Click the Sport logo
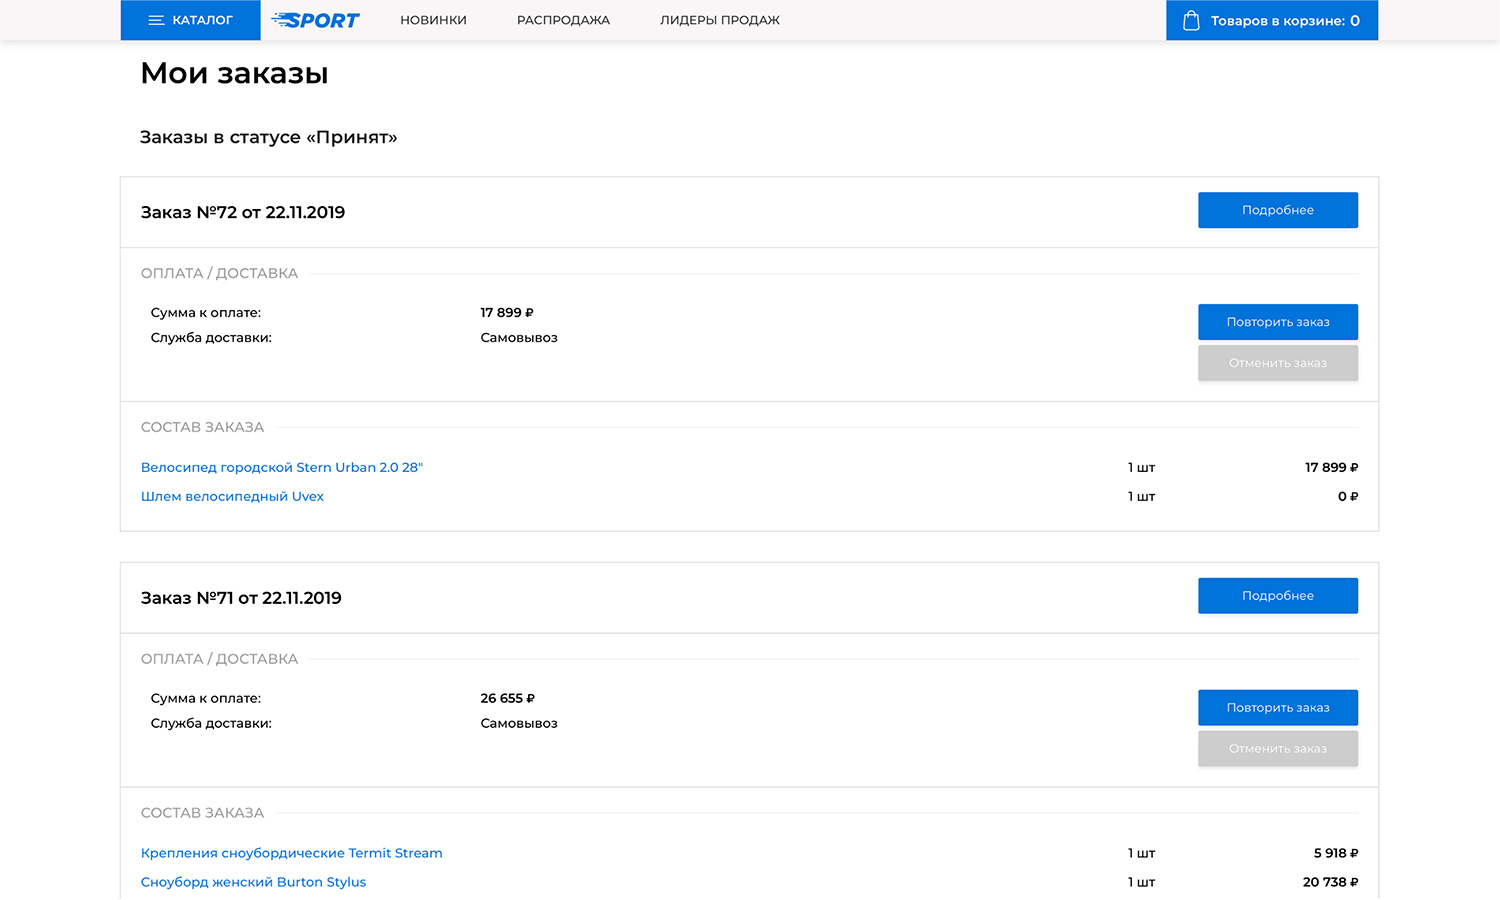 (316, 20)
